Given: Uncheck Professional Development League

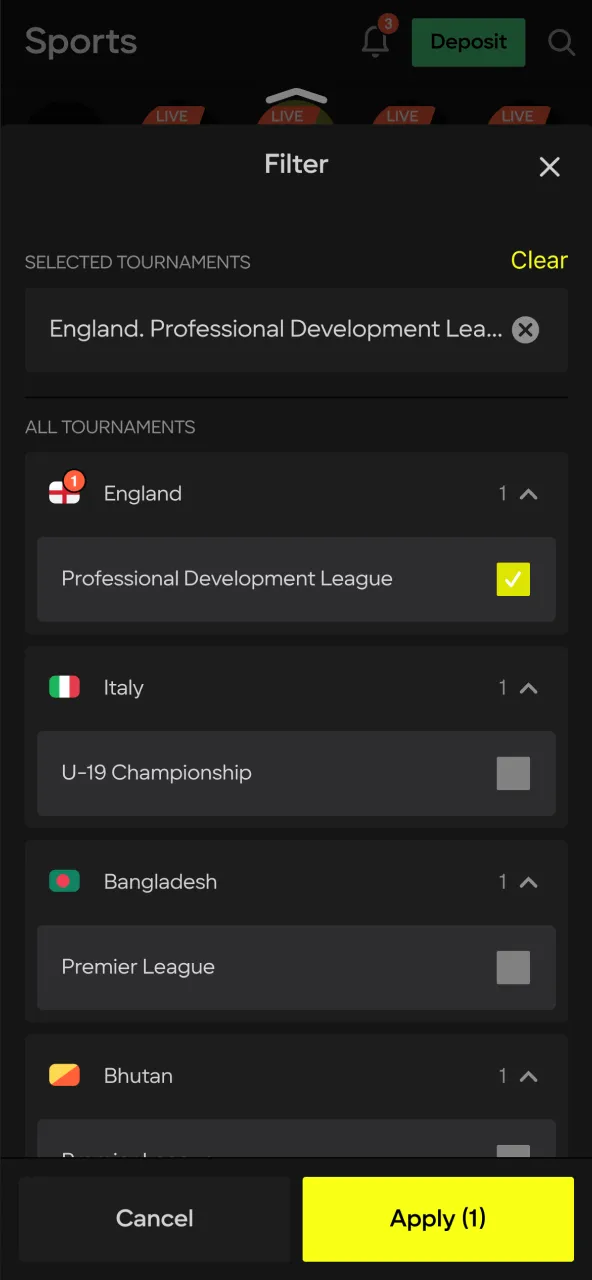Looking at the screenshot, I should 513,579.
